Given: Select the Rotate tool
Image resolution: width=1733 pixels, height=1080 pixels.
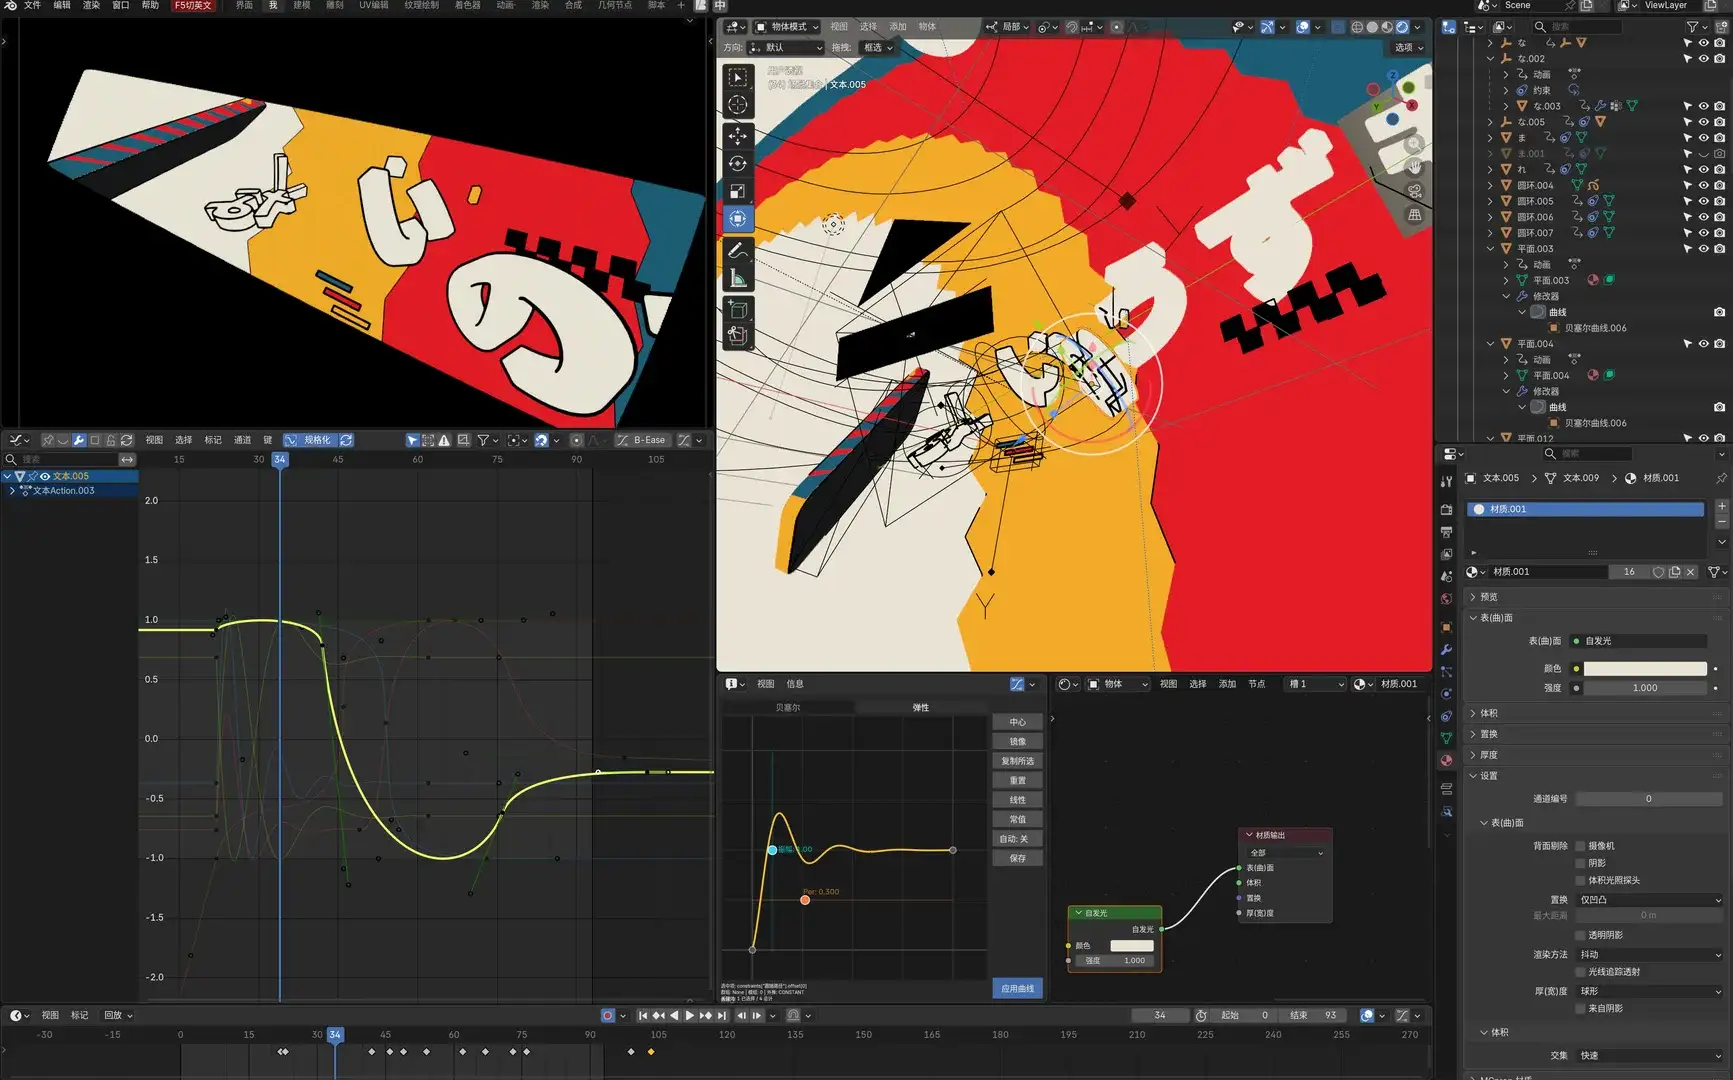Looking at the screenshot, I should pyautogui.click(x=737, y=163).
